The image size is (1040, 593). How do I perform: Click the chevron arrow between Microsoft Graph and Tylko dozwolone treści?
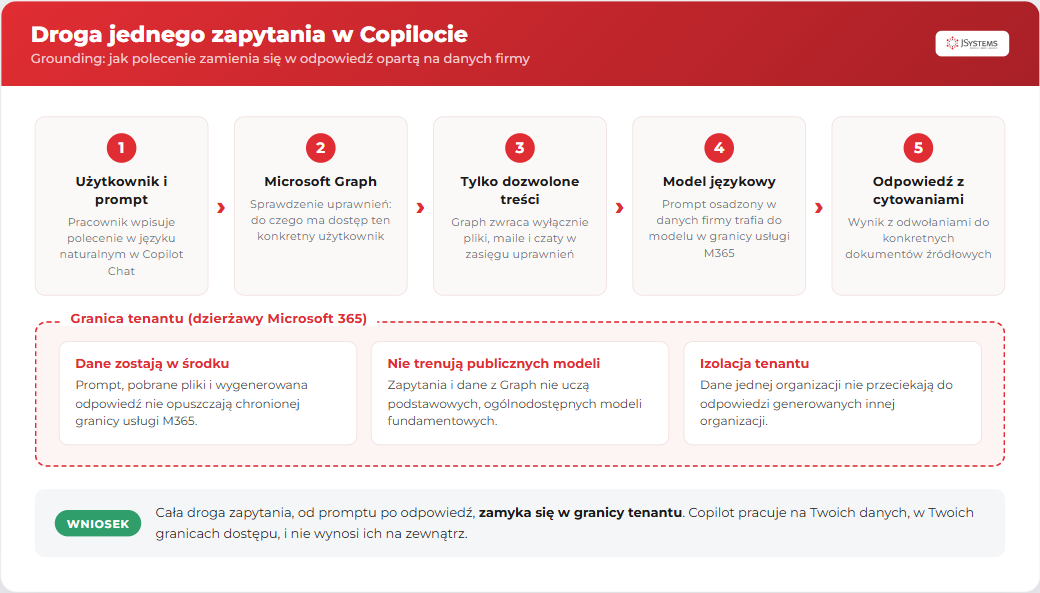point(420,208)
